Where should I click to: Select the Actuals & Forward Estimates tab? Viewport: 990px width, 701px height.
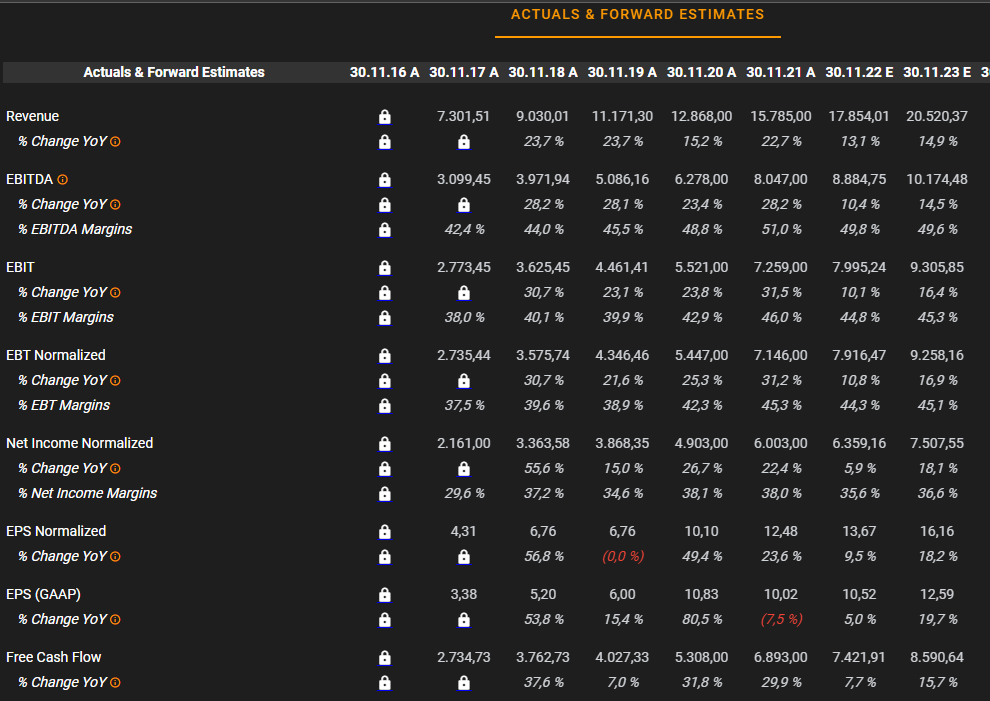pyautogui.click(x=637, y=15)
